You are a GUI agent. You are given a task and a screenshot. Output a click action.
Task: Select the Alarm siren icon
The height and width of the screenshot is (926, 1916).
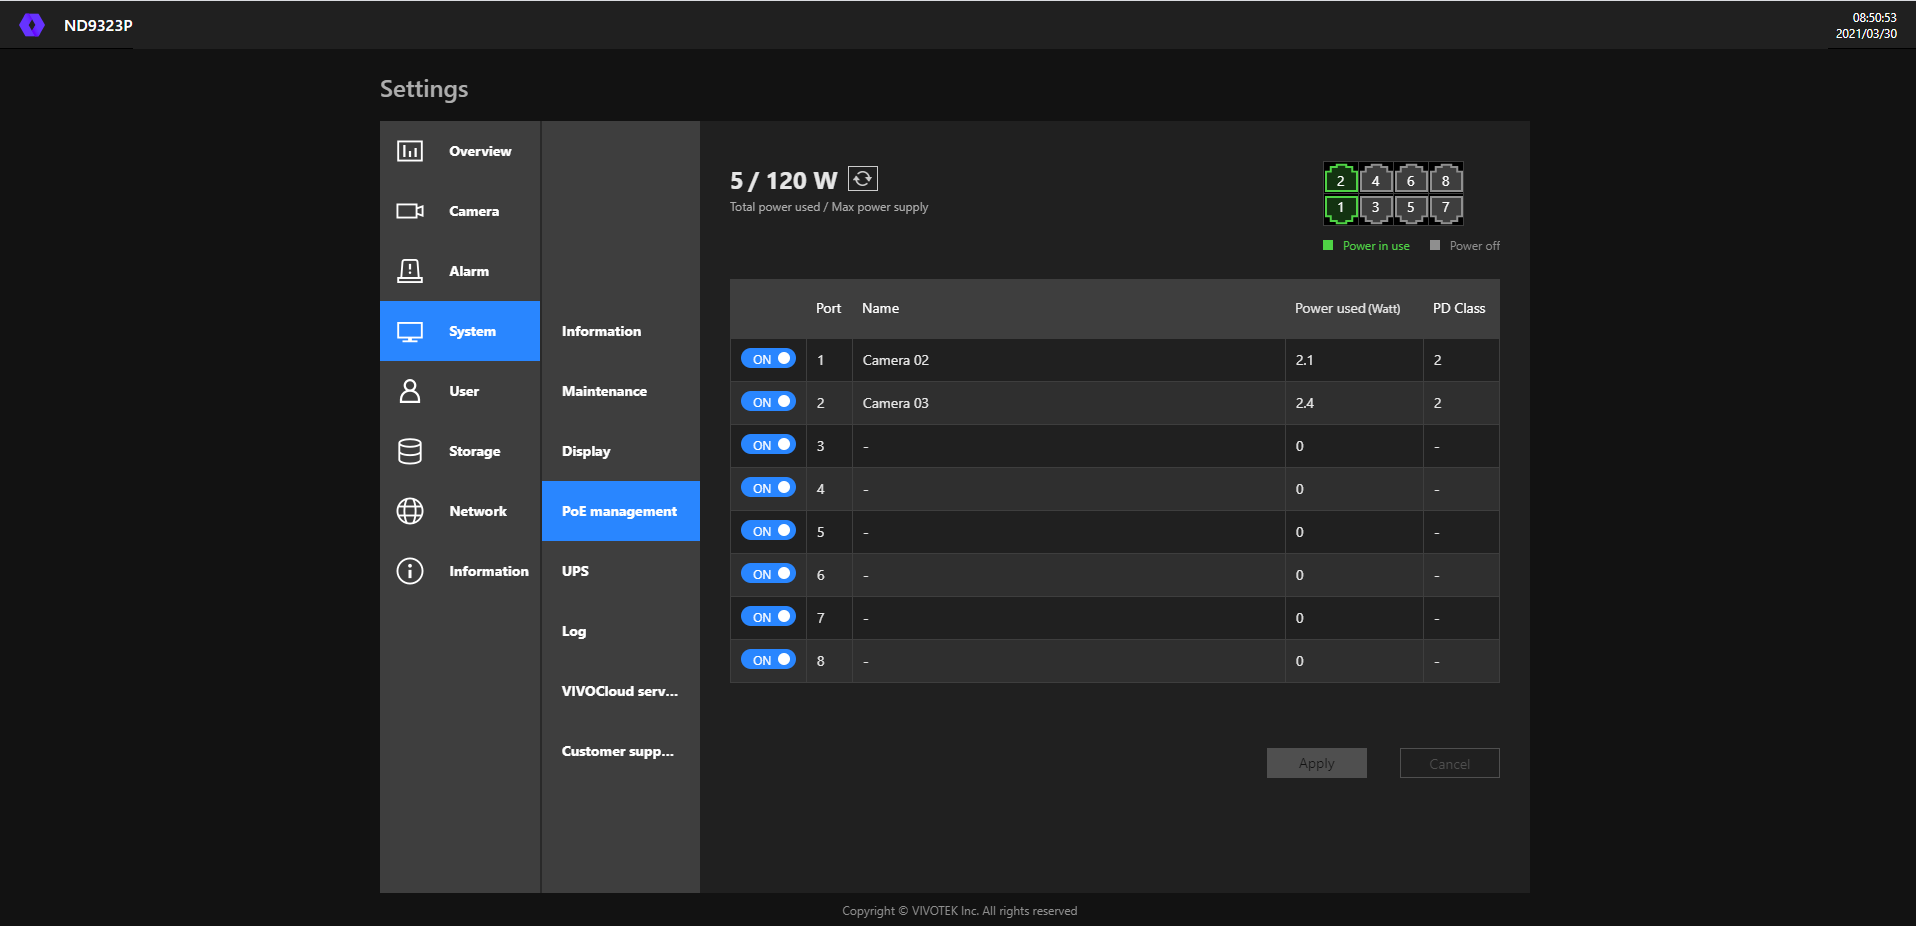[410, 271]
